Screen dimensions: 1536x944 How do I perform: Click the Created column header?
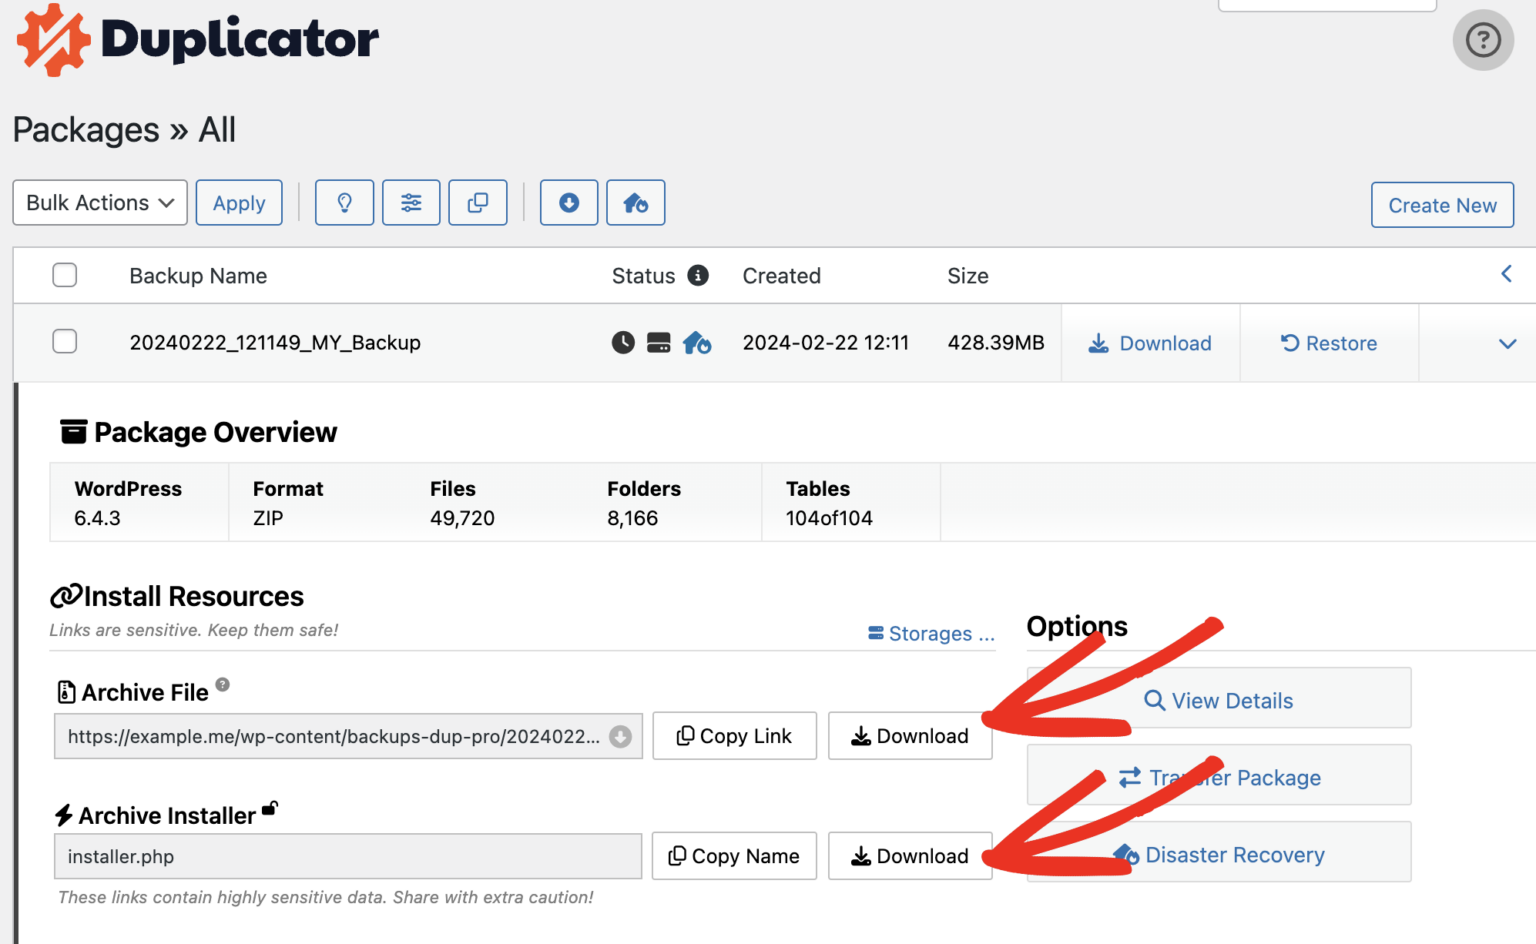[782, 276]
